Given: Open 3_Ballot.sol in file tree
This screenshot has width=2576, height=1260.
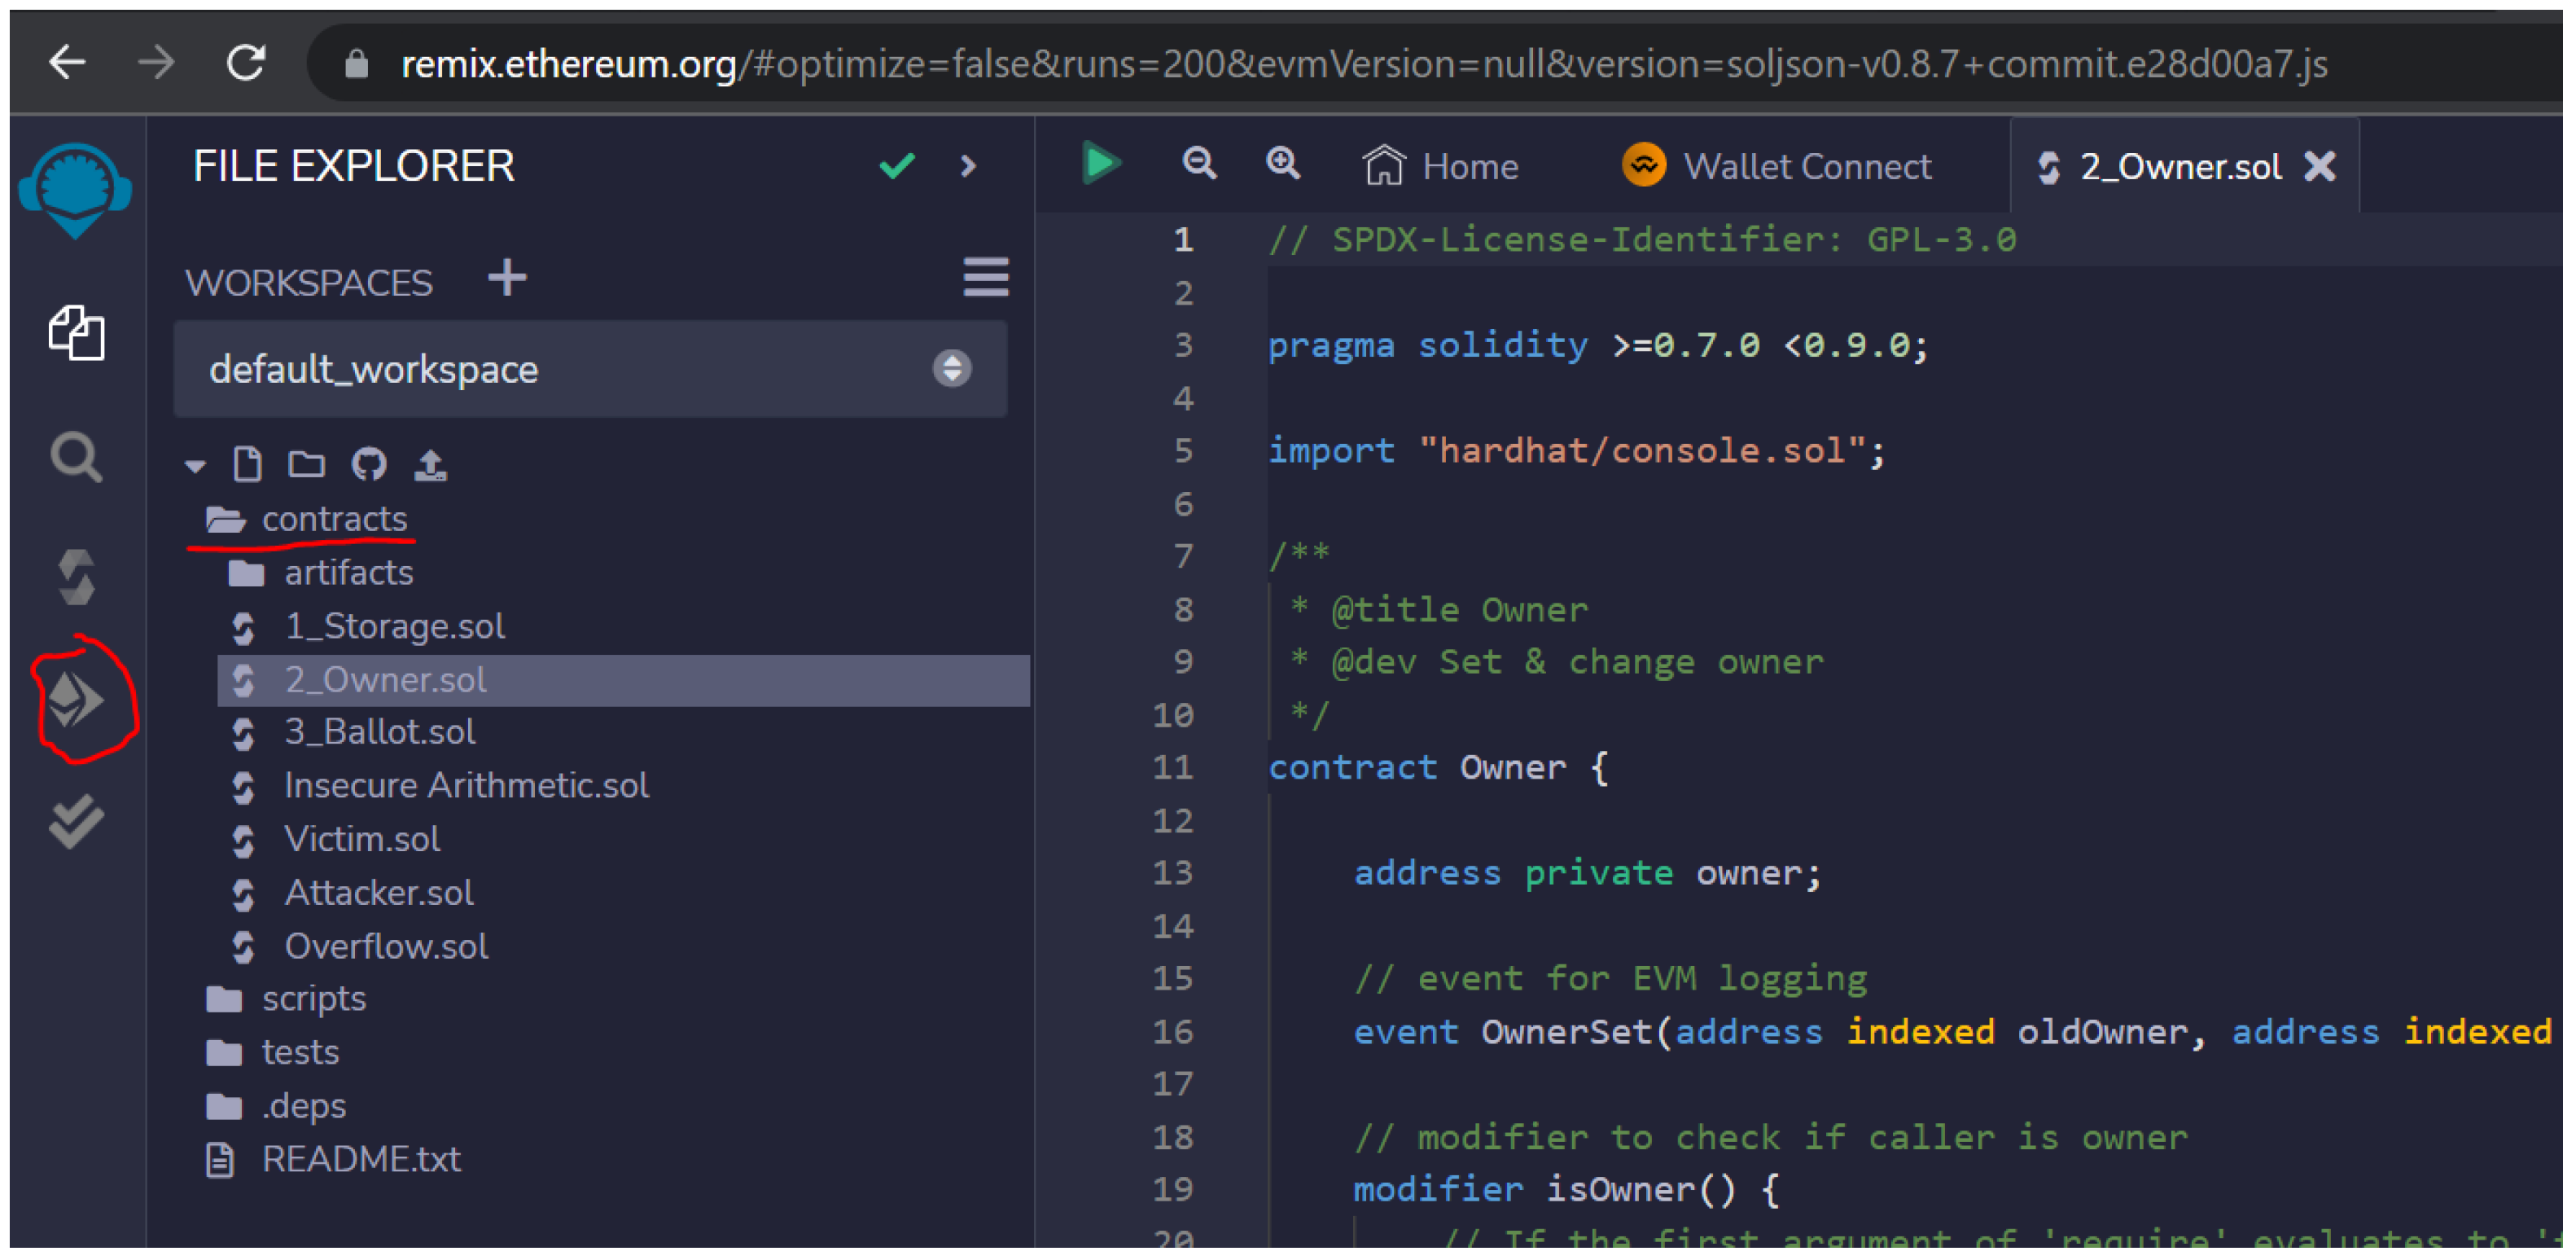Looking at the screenshot, I should (x=379, y=733).
